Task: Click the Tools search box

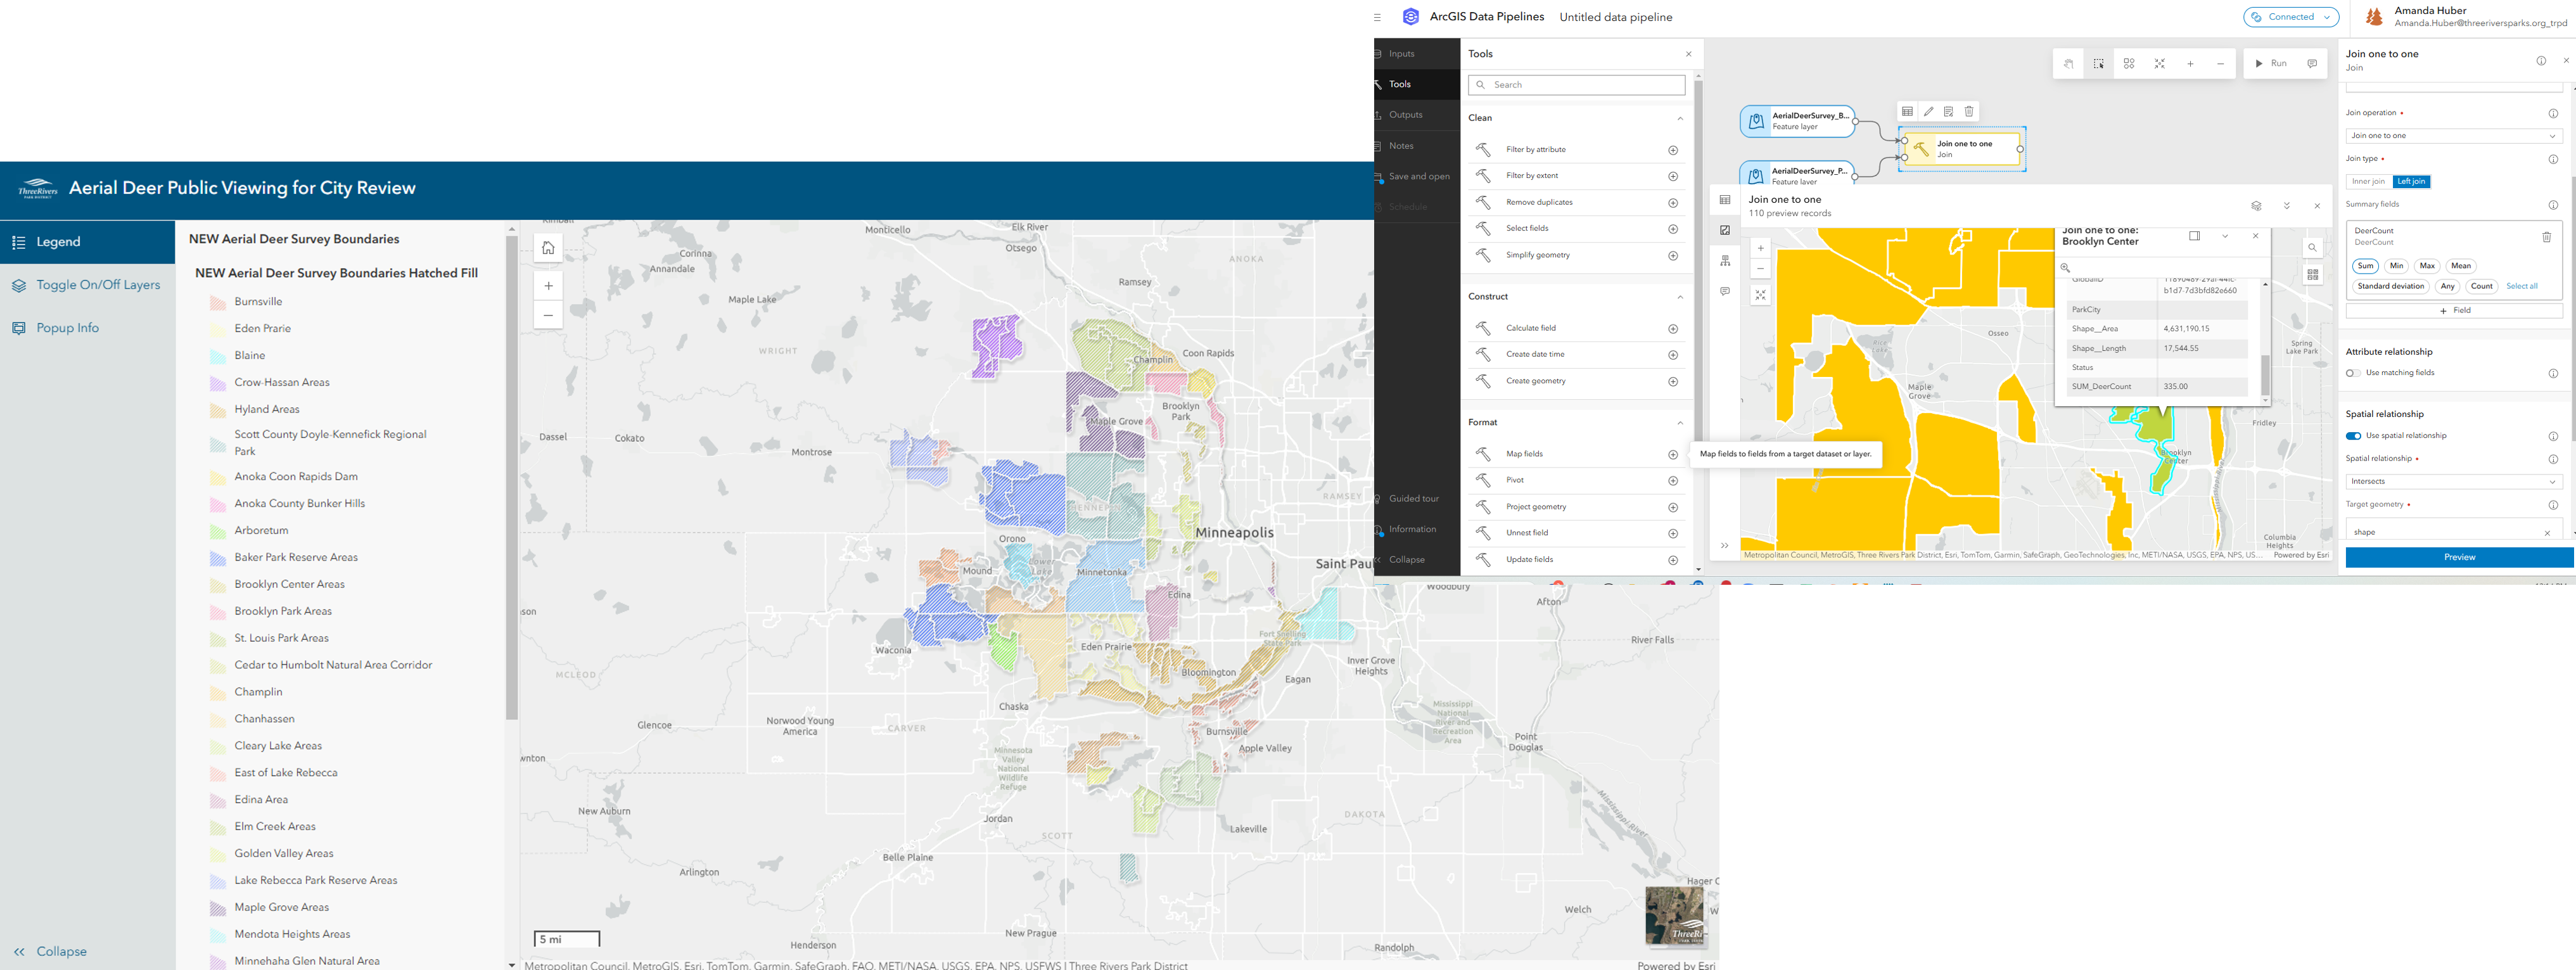Action: [1576, 85]
